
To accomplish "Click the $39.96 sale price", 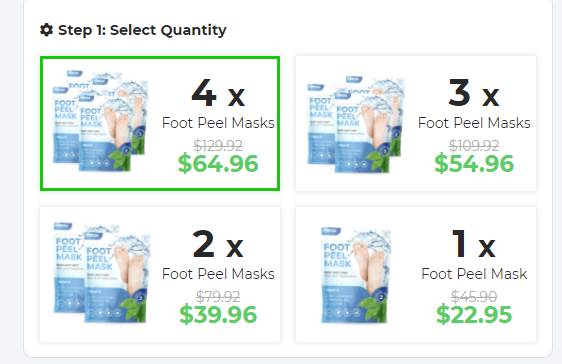I will pyautogui.click(x=218, y=314).
